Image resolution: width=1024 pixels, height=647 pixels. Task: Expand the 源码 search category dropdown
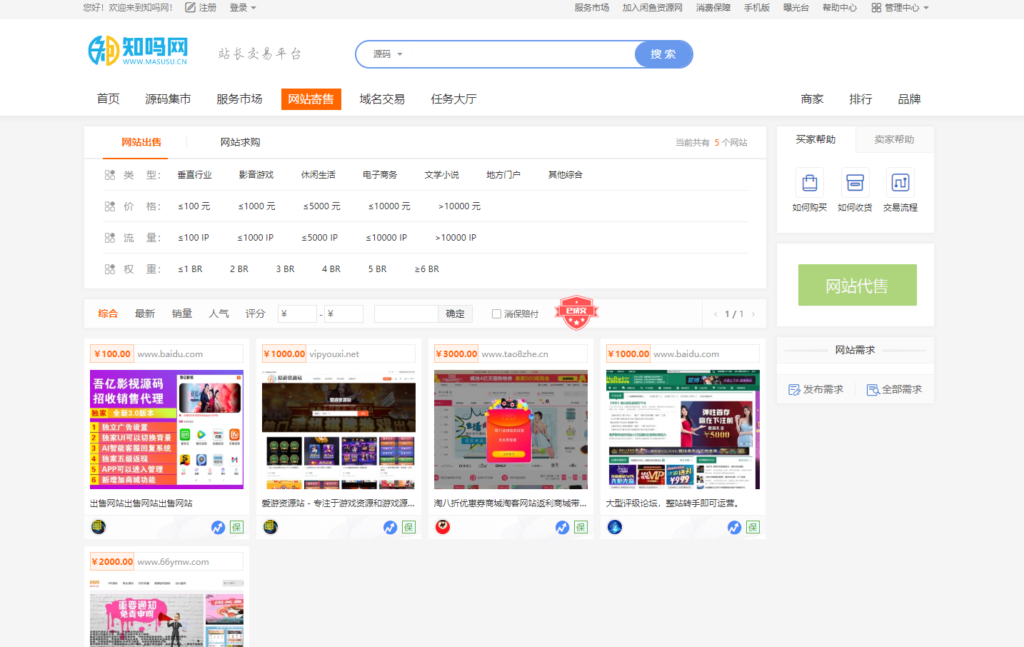(388, 54)
